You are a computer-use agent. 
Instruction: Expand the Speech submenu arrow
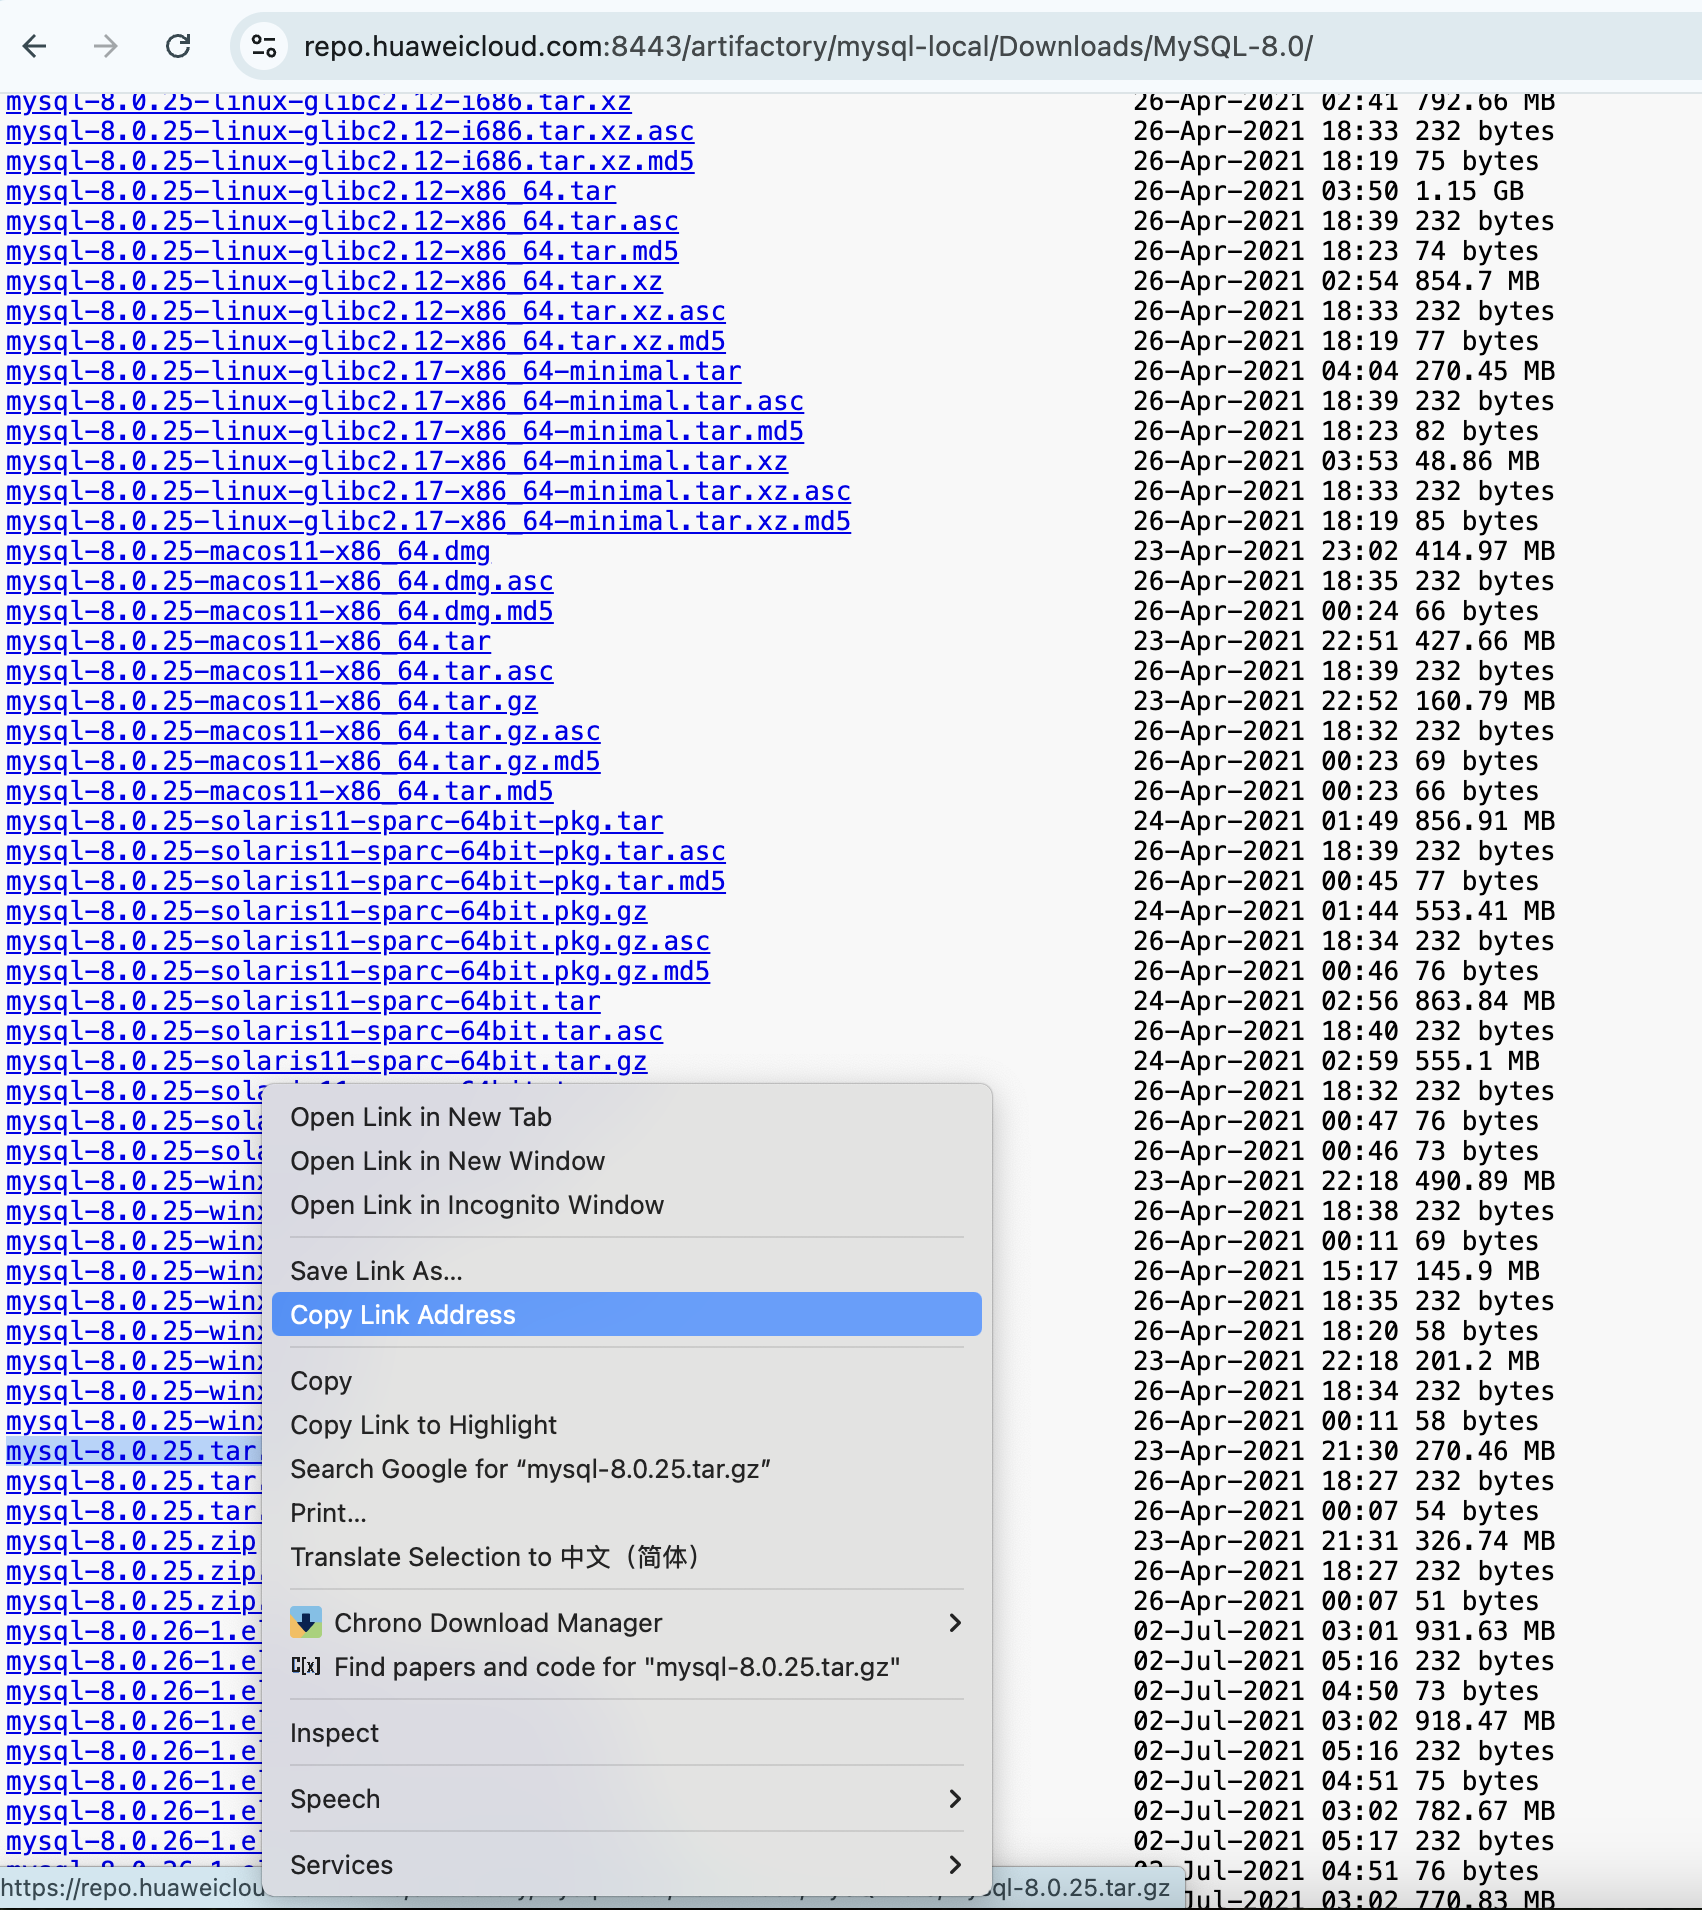click(954, 1798)
